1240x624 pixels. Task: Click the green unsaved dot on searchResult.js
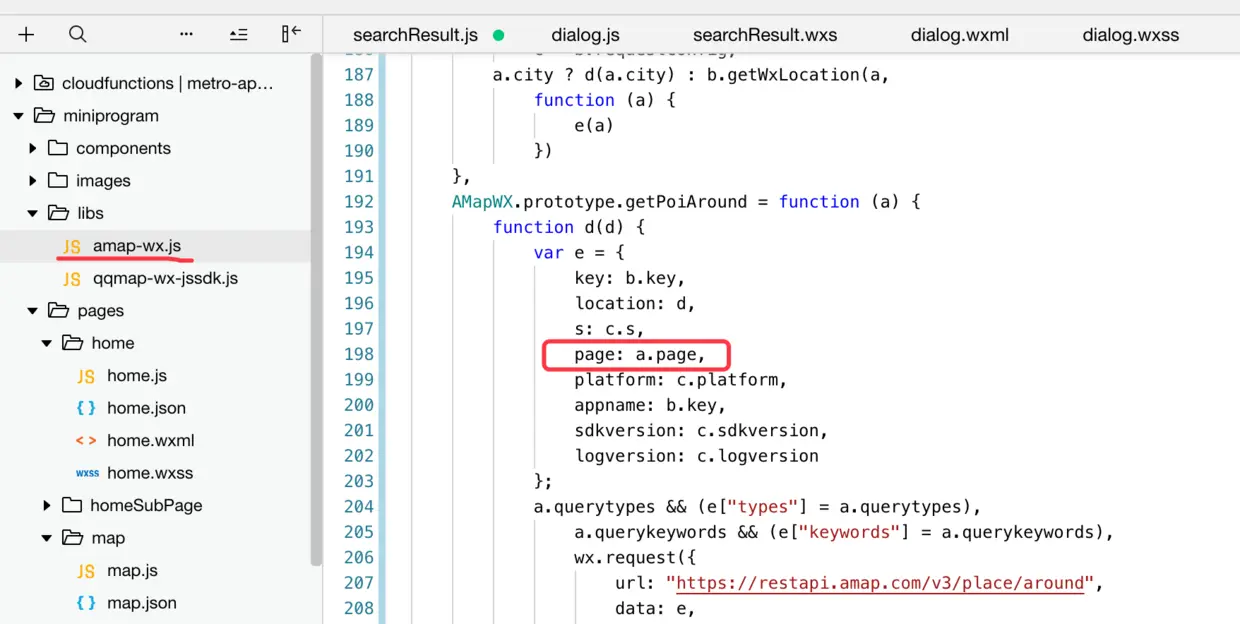(x=498, y=35)
